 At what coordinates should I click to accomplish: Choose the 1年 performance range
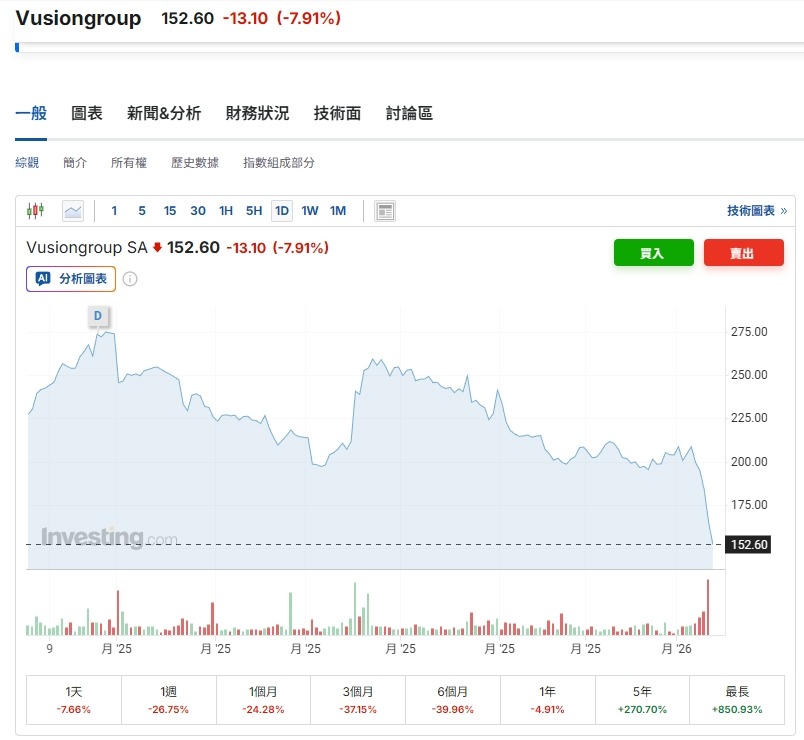[548, 700]
